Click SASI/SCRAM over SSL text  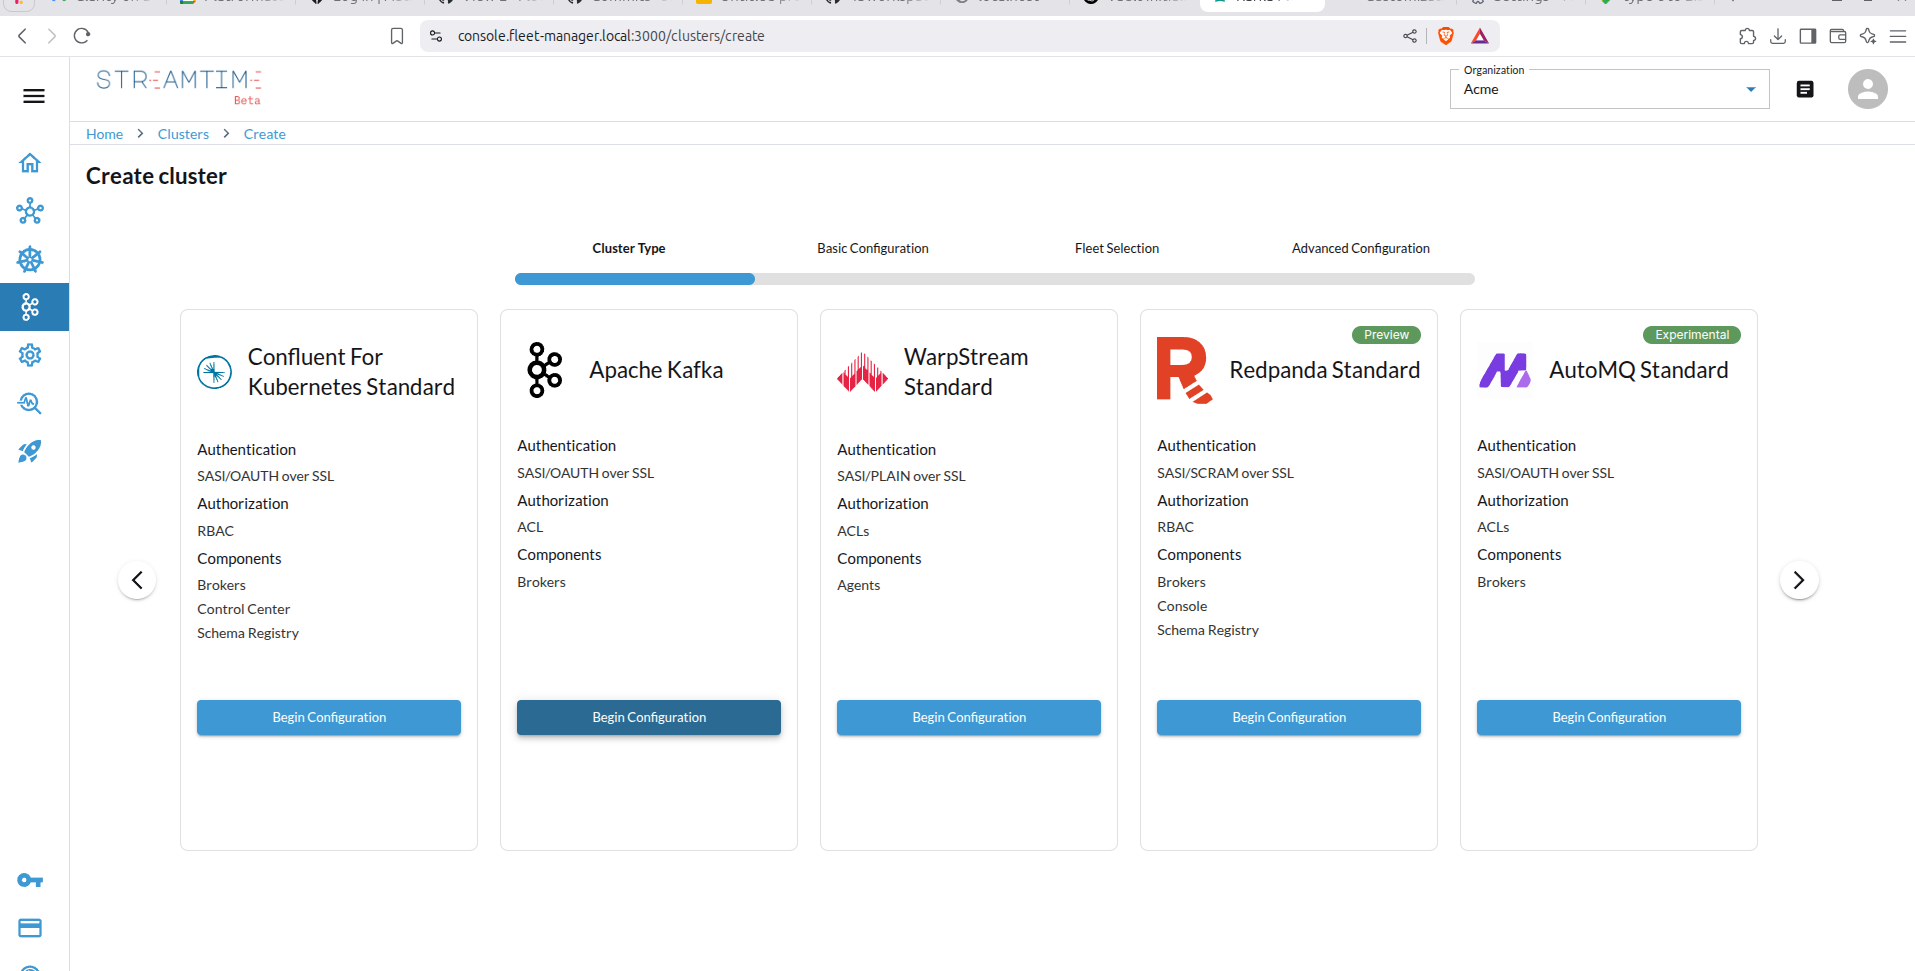pos(1225,473)
